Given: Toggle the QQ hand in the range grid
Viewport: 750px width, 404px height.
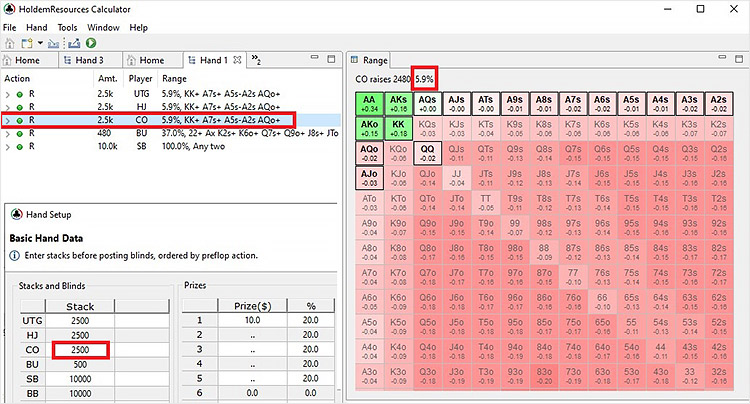Looking at the screenshot, I should 428,151.
